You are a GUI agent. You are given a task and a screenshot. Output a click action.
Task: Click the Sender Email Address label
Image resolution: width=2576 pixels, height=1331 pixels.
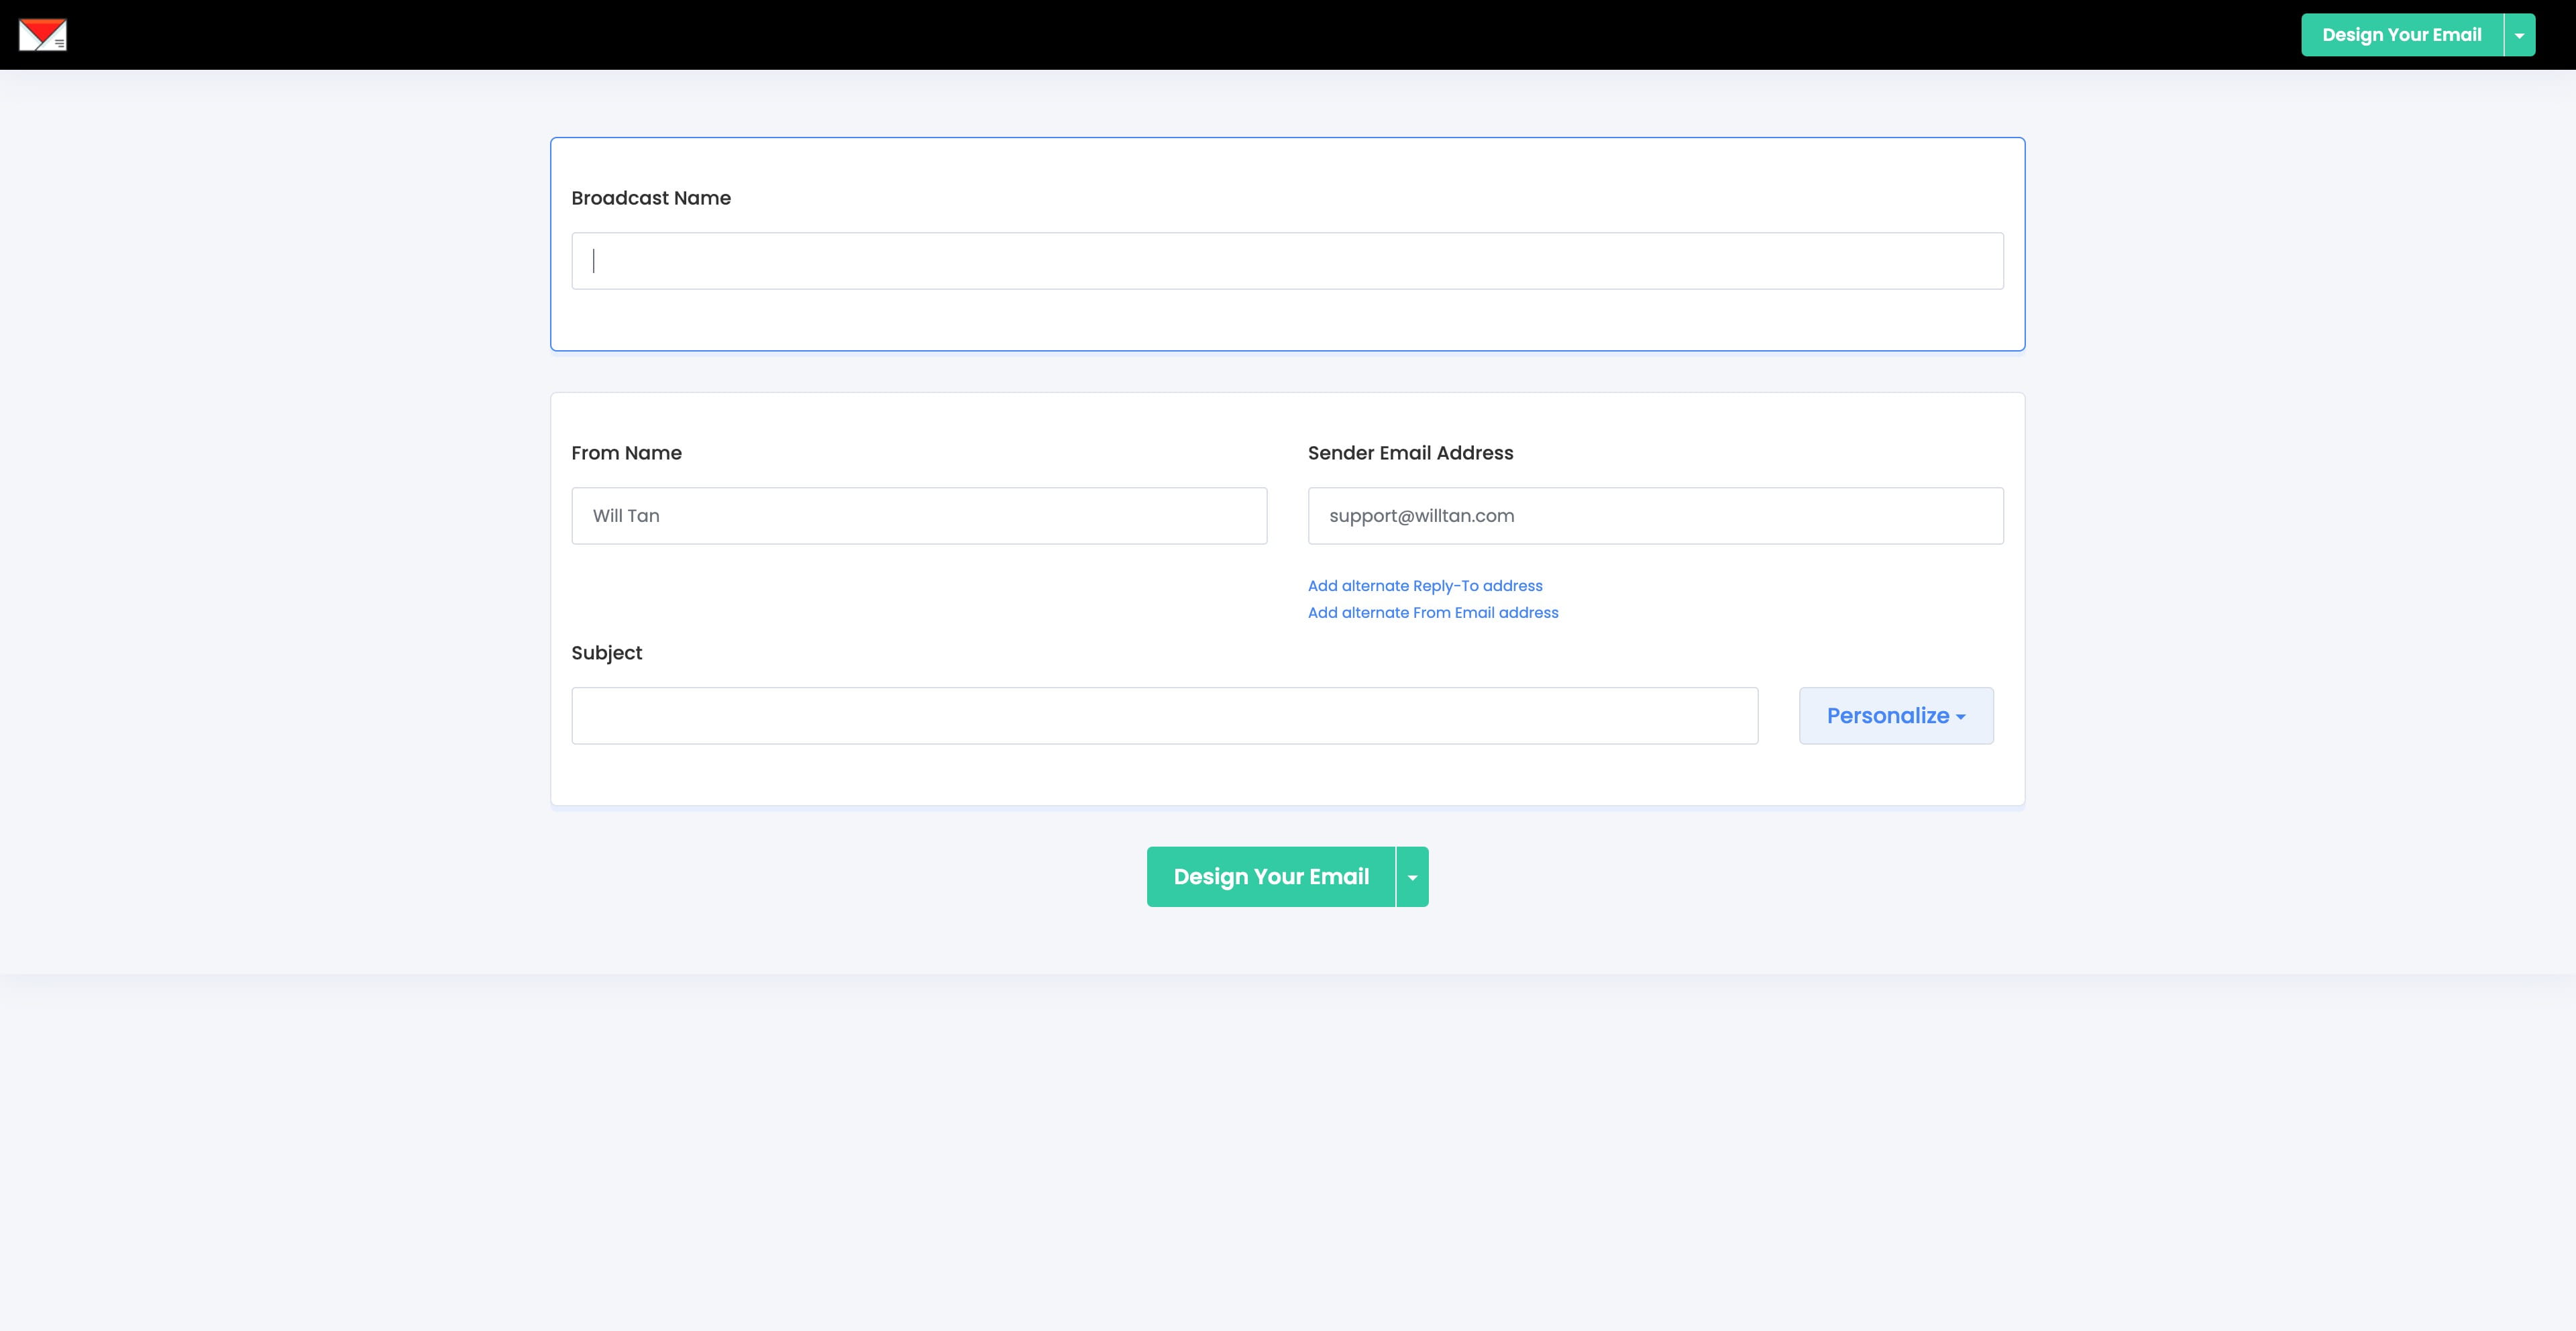pos(1410,453)
